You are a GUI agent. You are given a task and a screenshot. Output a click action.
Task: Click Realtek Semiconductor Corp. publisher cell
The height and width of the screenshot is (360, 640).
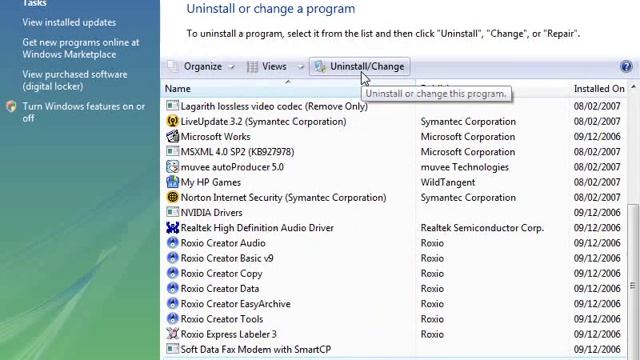[x=482, y=228]
